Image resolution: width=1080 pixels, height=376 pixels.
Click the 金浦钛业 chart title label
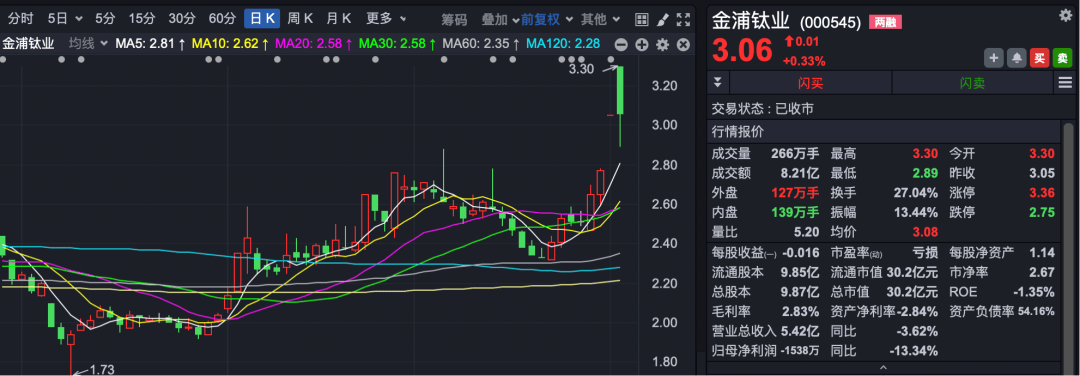click(x=28, y=44)
